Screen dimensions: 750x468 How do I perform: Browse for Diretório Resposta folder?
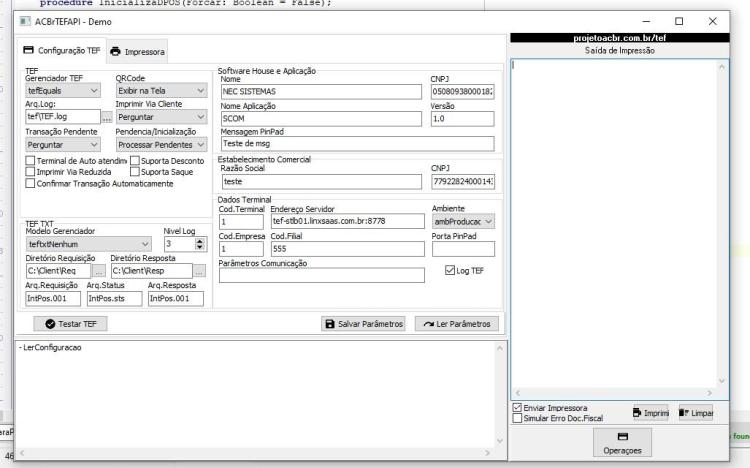(x=199, y=271)
